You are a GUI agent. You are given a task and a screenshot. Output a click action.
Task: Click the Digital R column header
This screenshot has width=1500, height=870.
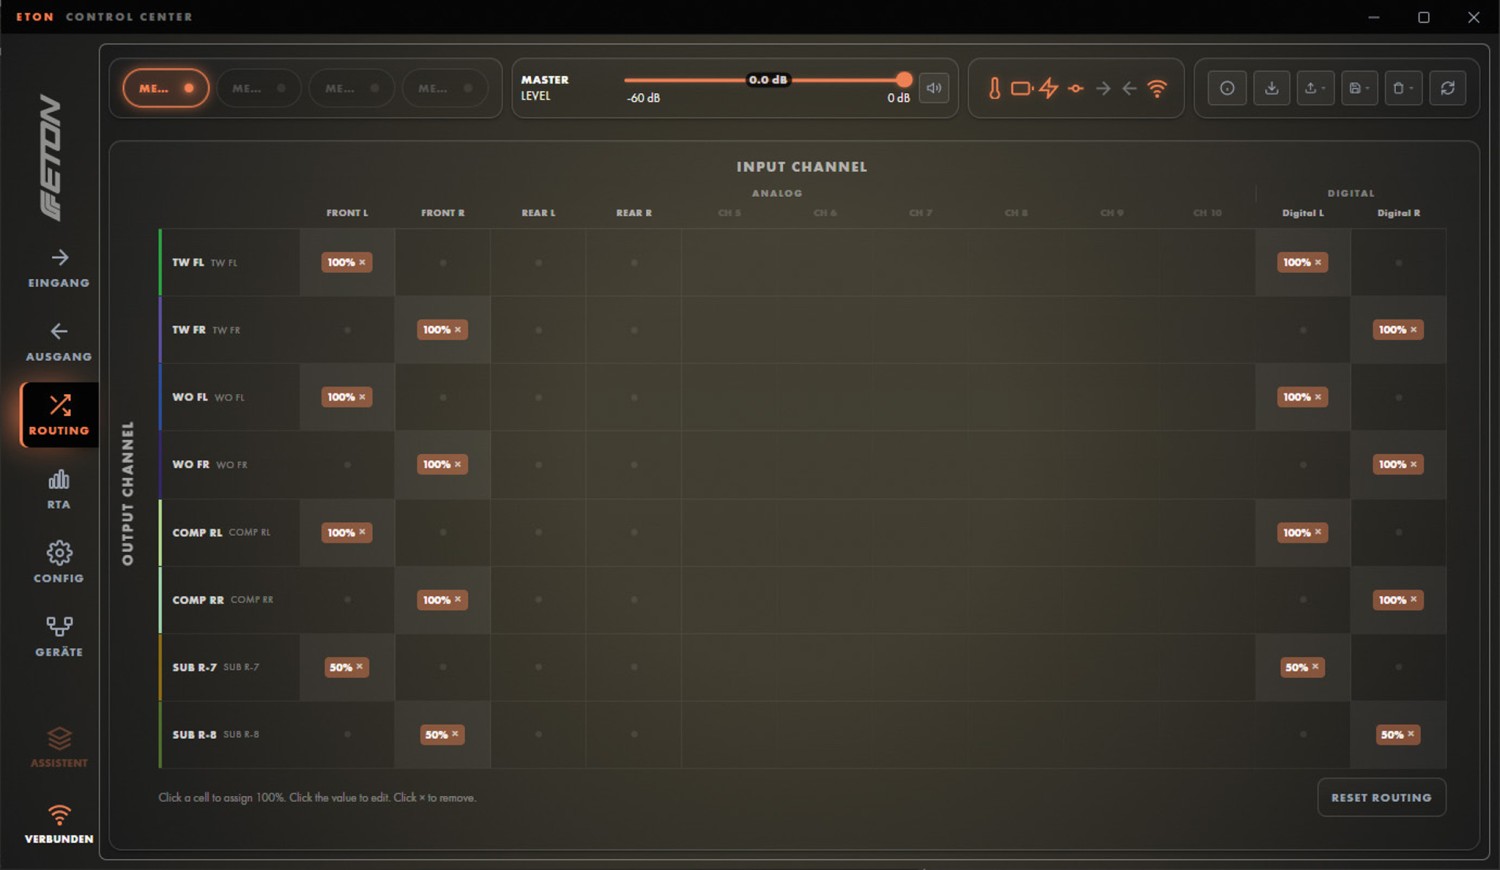[x=1398, y=213]
